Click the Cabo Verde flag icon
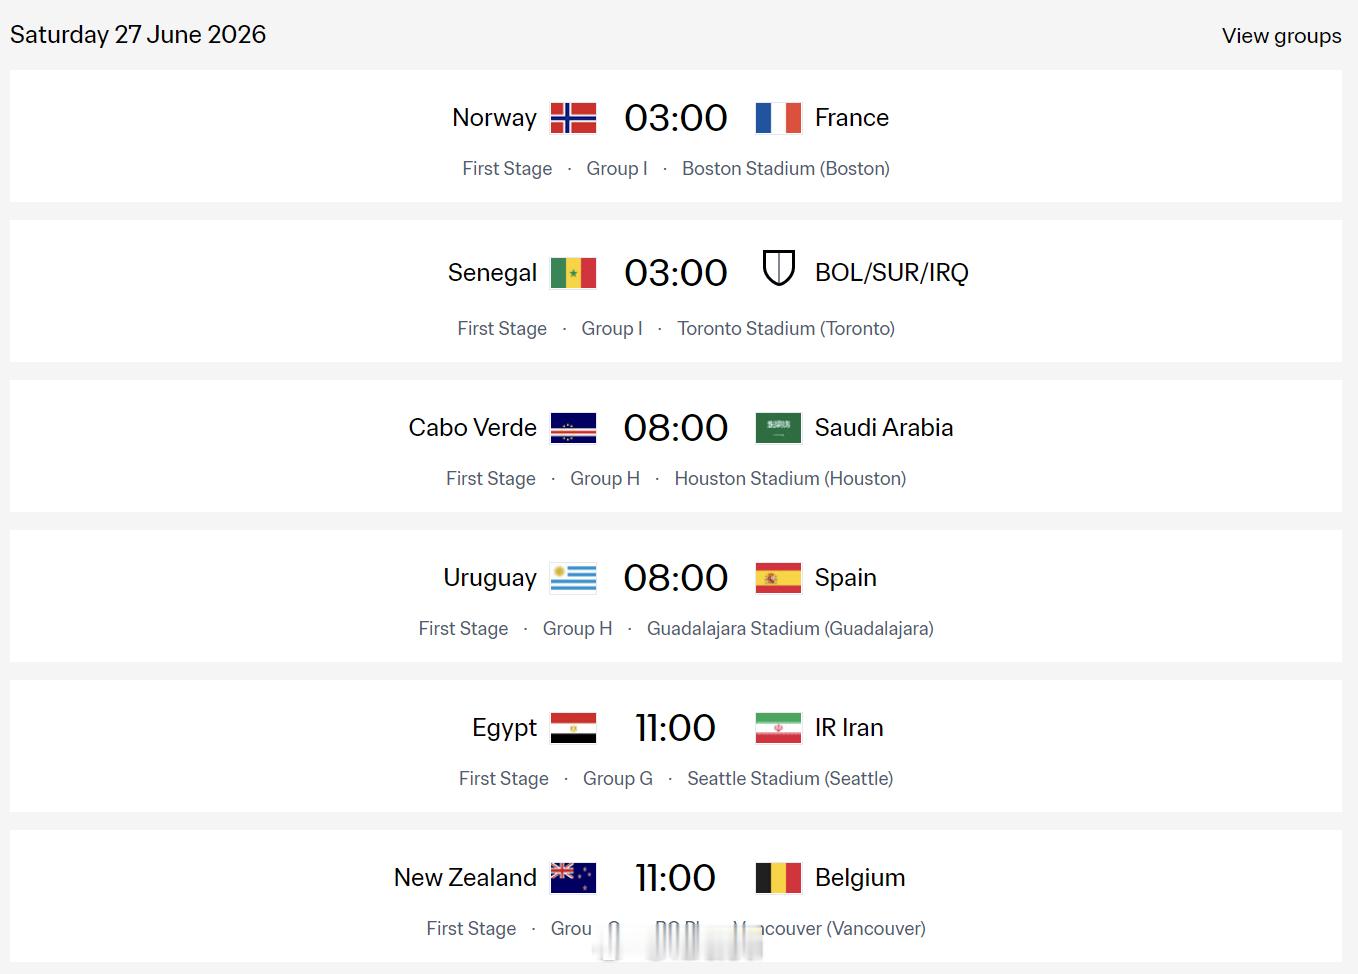 [x=573, y=428]
